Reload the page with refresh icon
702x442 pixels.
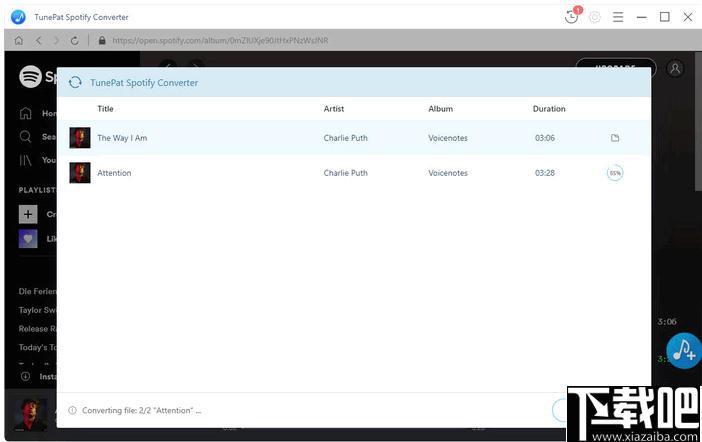(75, 40)
